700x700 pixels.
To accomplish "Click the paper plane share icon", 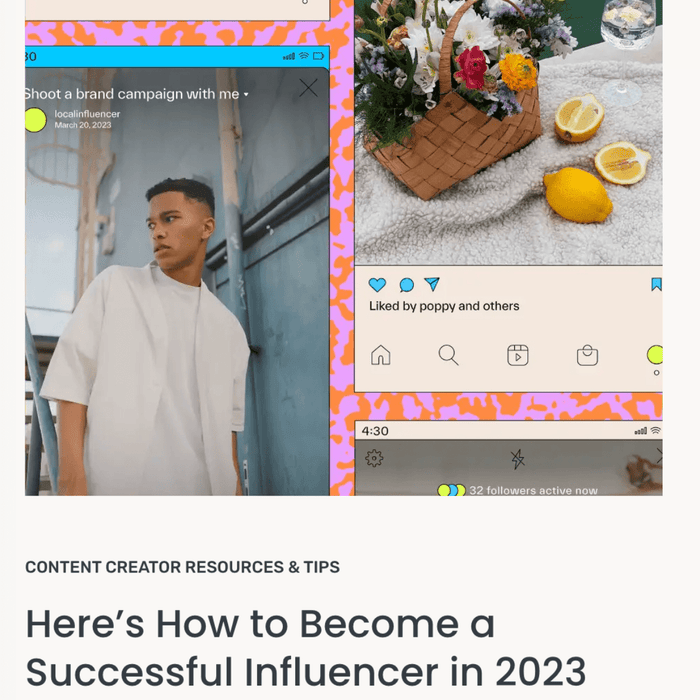I will (x=432, y=284).
